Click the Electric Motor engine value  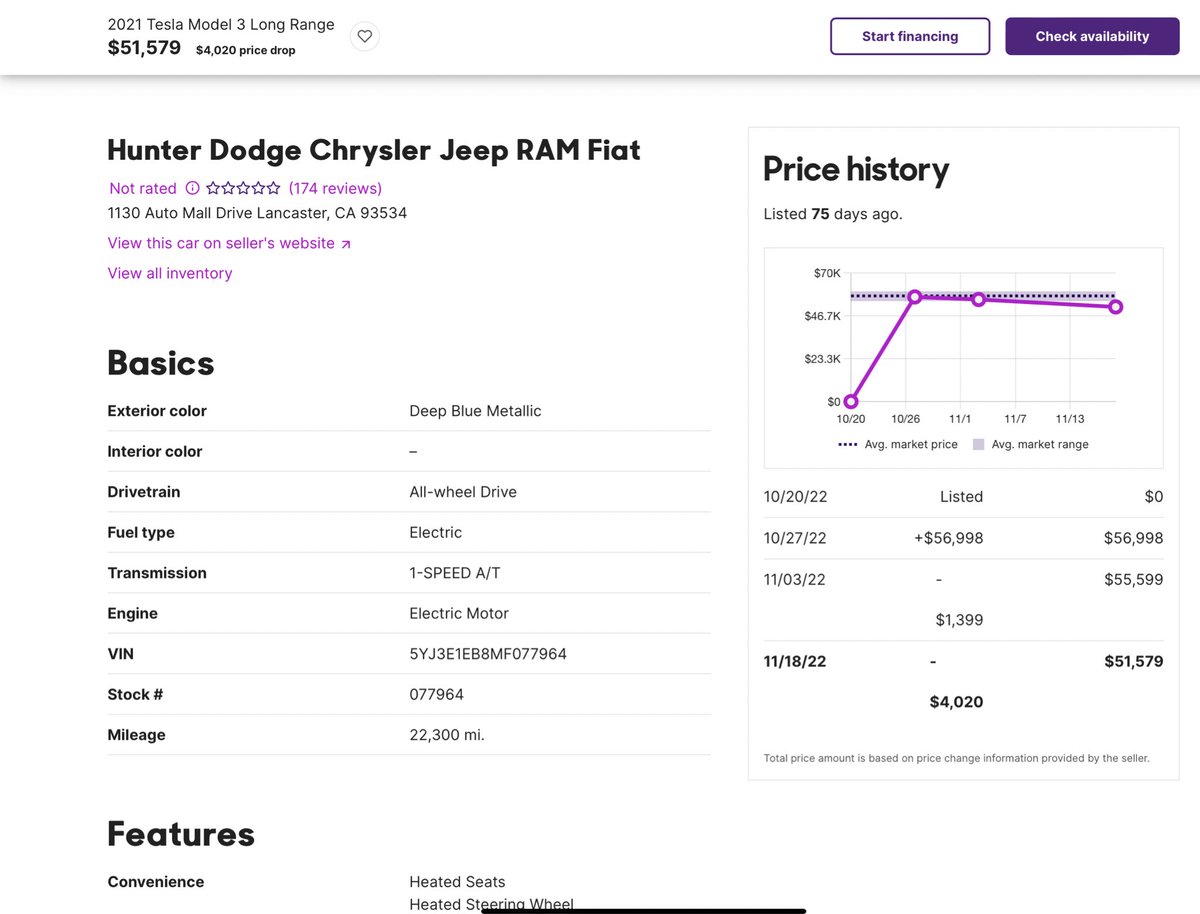pyautogui.click(x=459, y=613)
